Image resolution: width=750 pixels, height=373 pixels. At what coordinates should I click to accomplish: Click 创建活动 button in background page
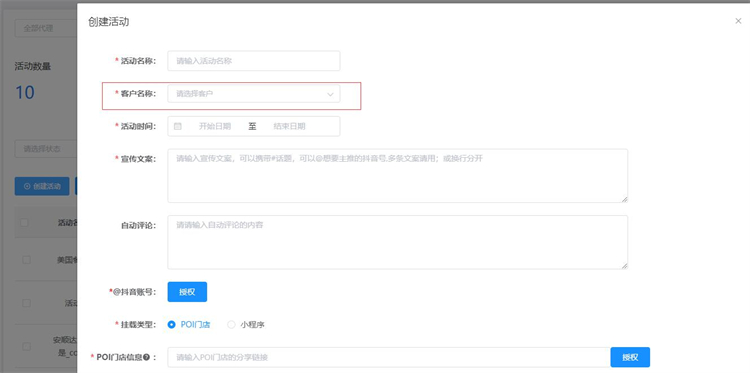coord(42,186)
